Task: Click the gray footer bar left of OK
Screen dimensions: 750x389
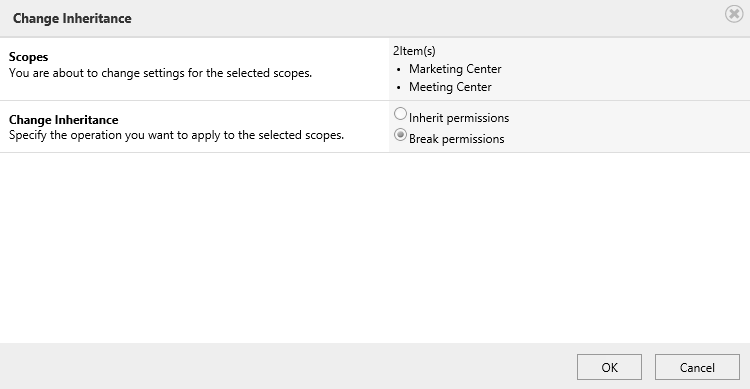Action: coord(287,366)
